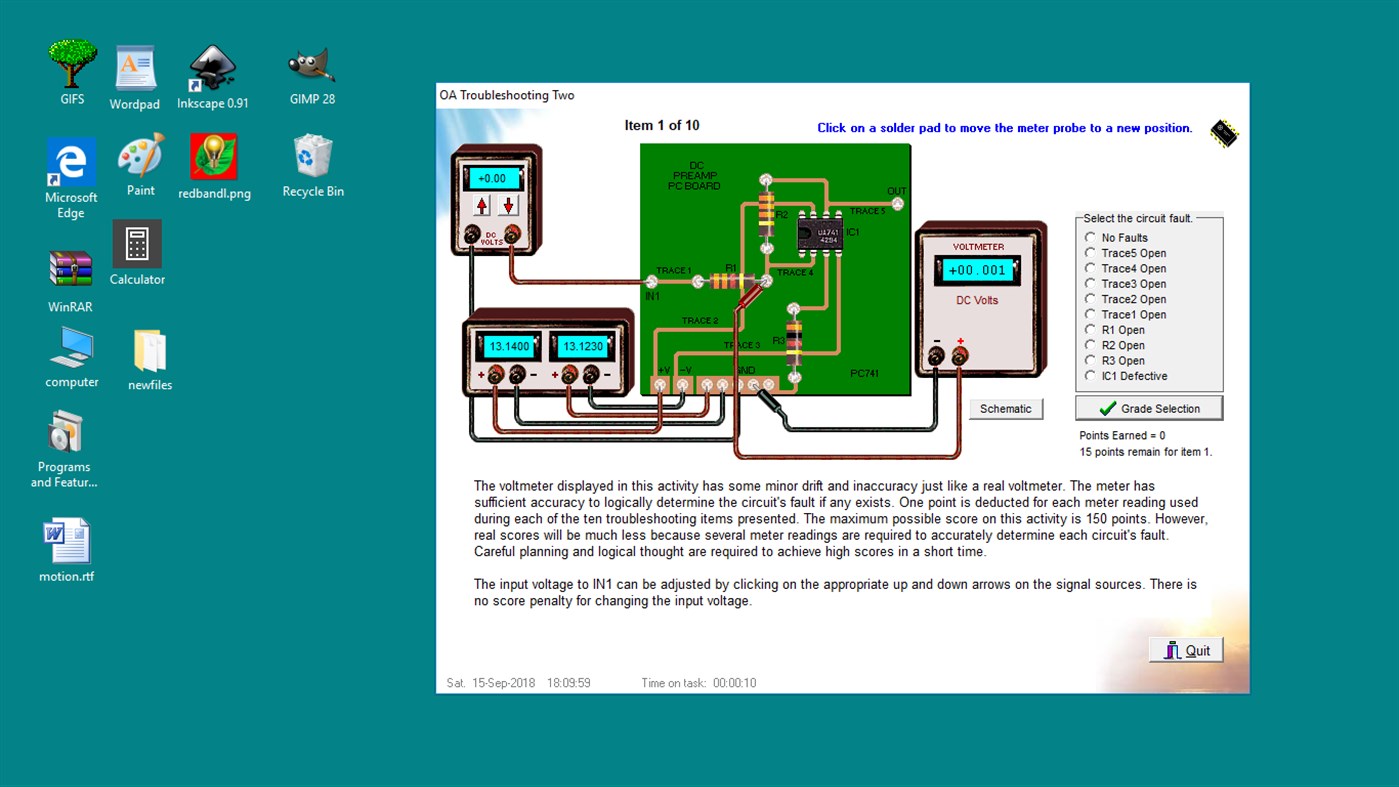
Task: Click the IN1 solder pad
Action: [x=652, y=282]
